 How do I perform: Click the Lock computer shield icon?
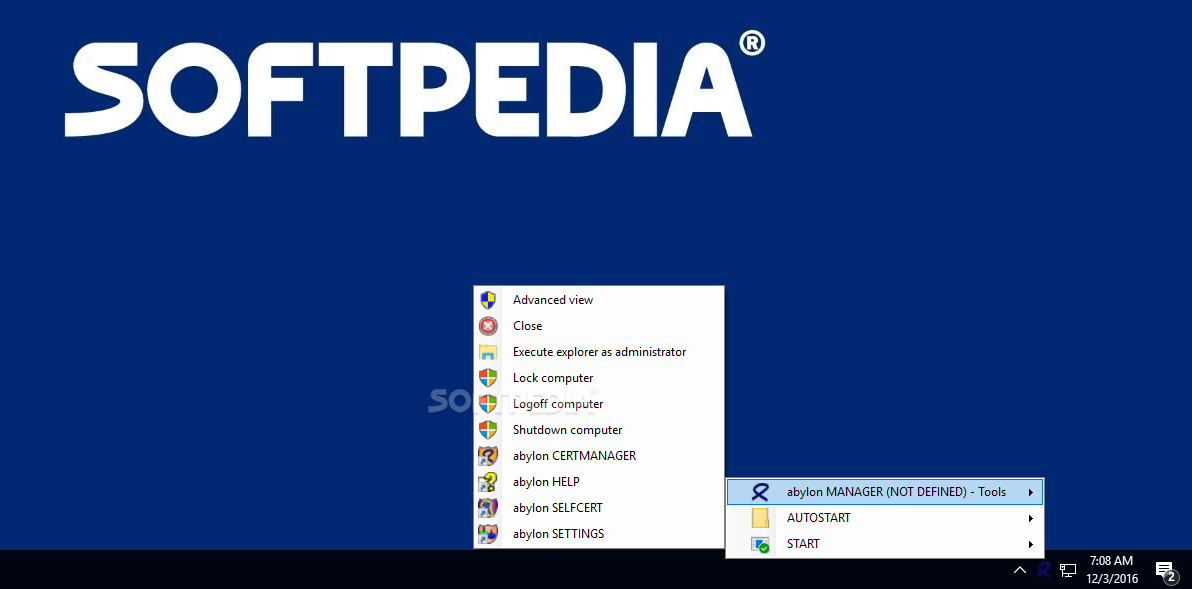point(488,378)
